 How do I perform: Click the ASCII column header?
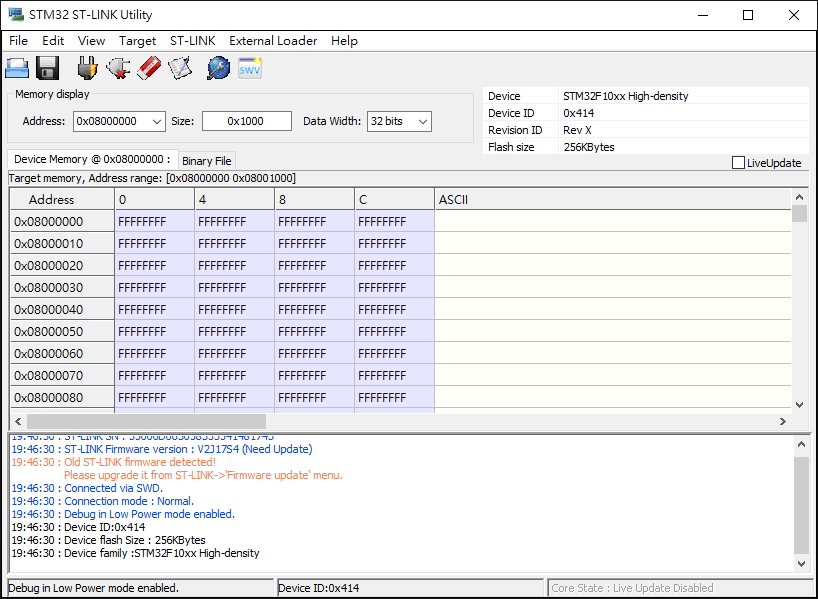pos(613,199)
